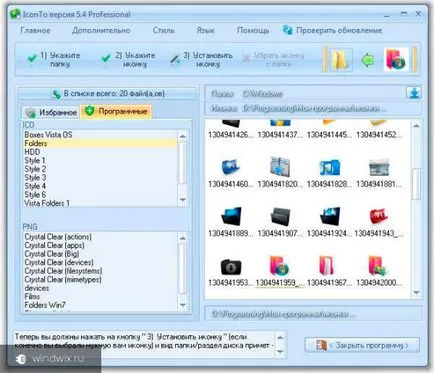Open the Дополнительно menu
Screen dimensions: 434x373
(x=101, y=30)
